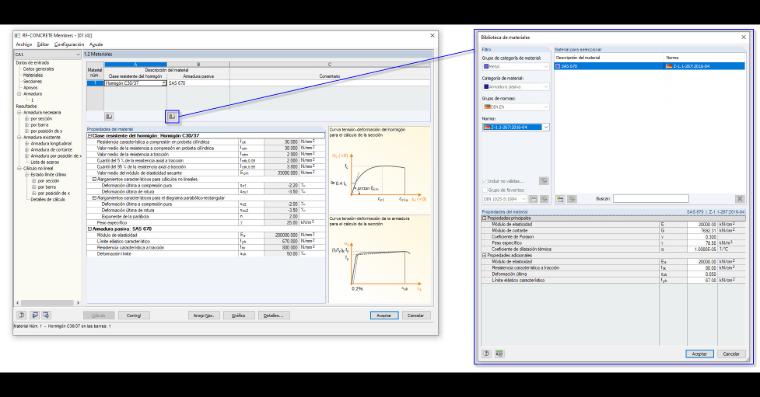Click the third footer icon left of Cálculo button
The image size is (760, 397).
(x=46, y=315)
